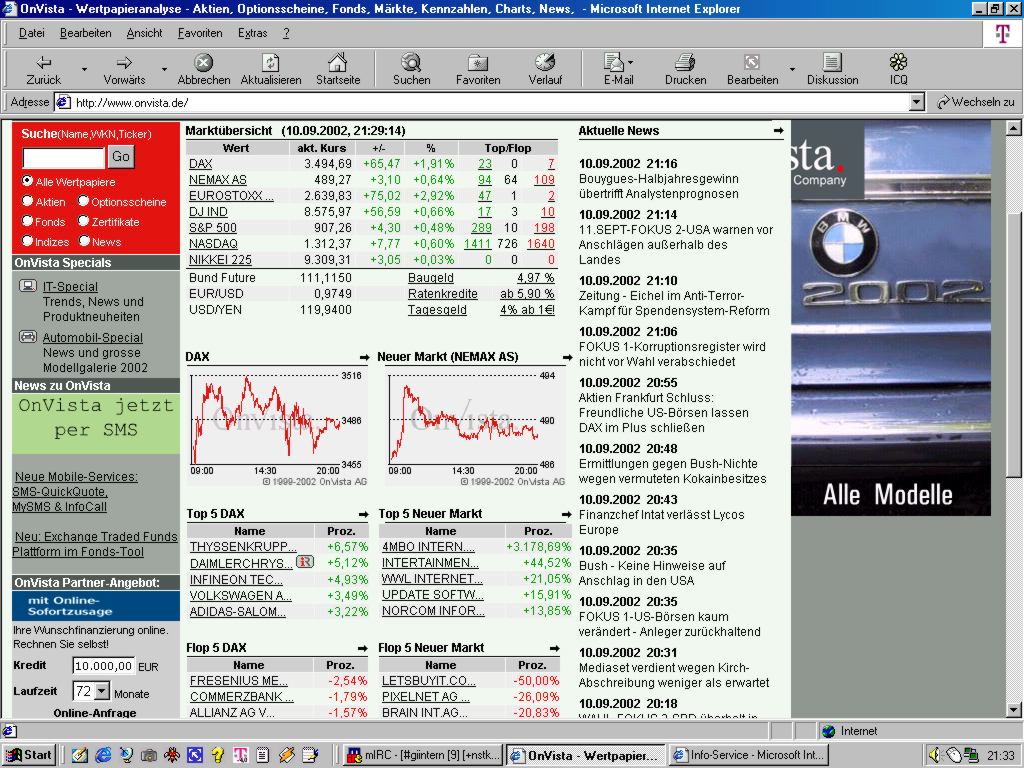Open the Verlauf history icon

click(545, 68)
